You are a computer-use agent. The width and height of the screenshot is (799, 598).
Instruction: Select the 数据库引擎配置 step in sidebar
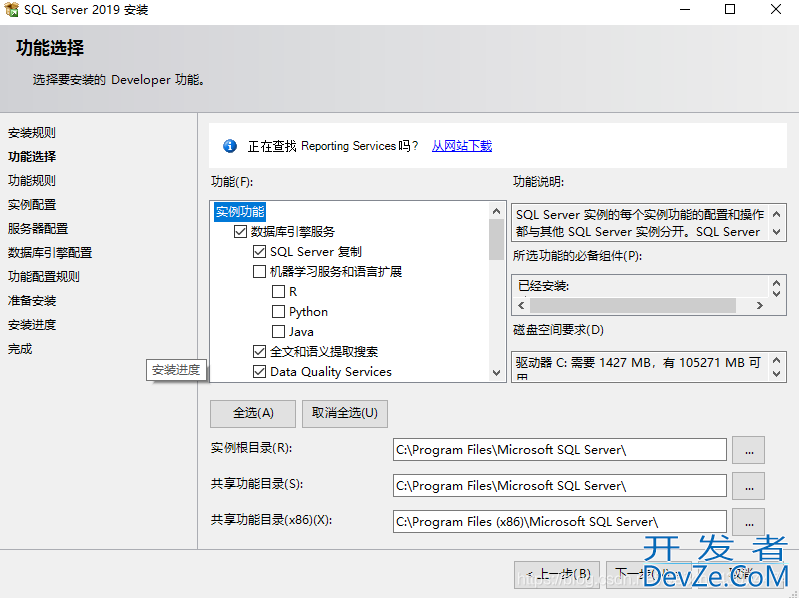coord(49,252)
